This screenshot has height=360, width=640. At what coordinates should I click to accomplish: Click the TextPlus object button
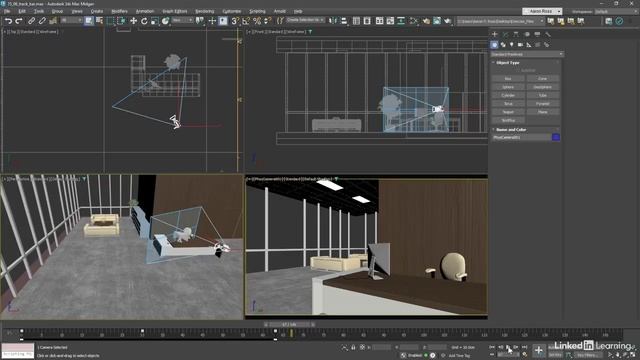click(508, 120)
